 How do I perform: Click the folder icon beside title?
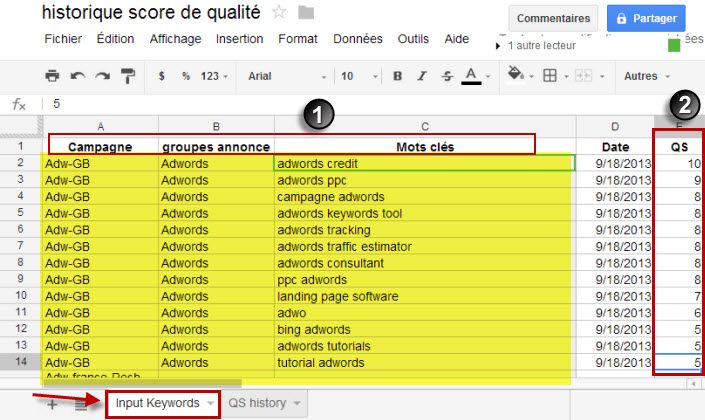306,13
